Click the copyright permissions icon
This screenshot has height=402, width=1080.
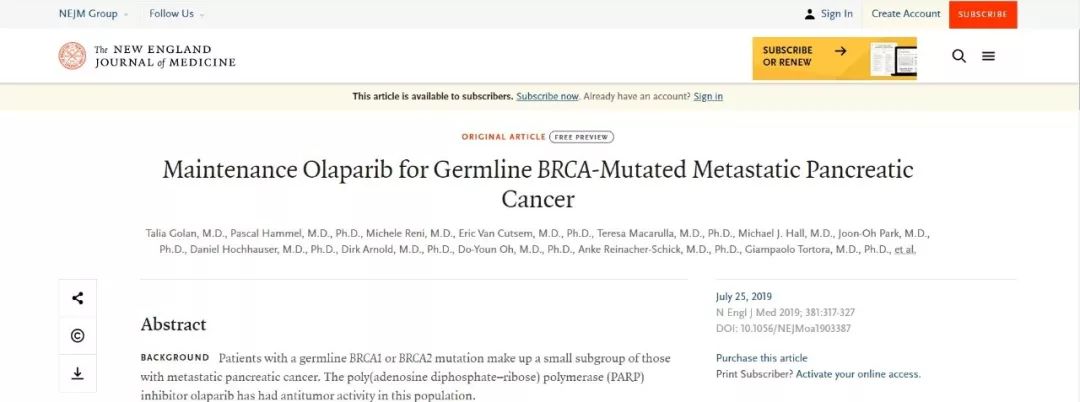tap(77, 336)
